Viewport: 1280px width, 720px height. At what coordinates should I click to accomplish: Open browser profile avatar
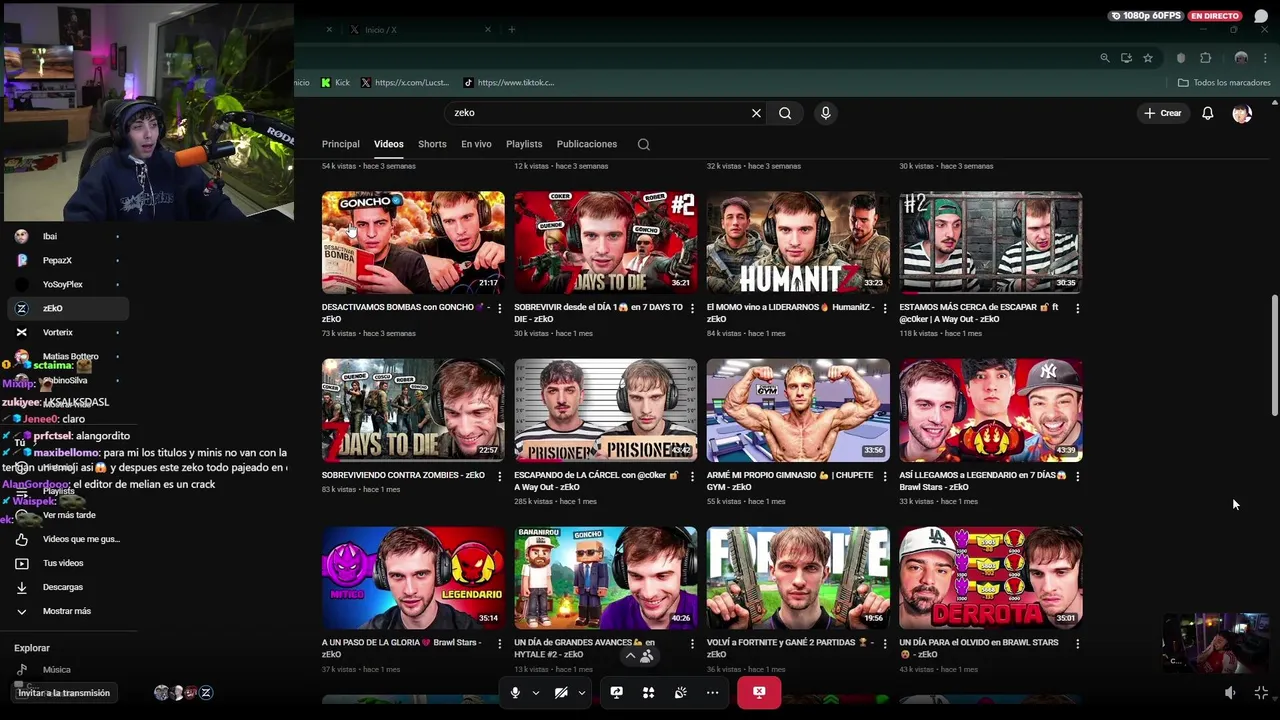1241,58
